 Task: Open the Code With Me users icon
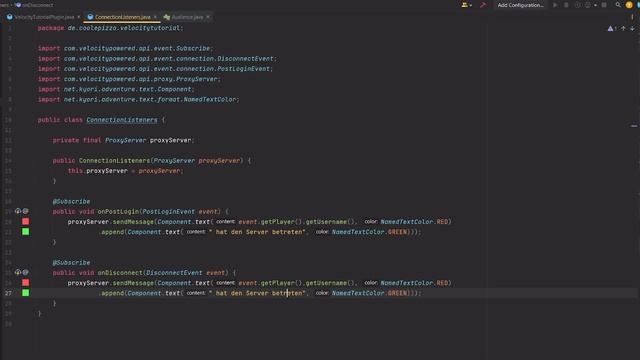click(x=466, y=5)
